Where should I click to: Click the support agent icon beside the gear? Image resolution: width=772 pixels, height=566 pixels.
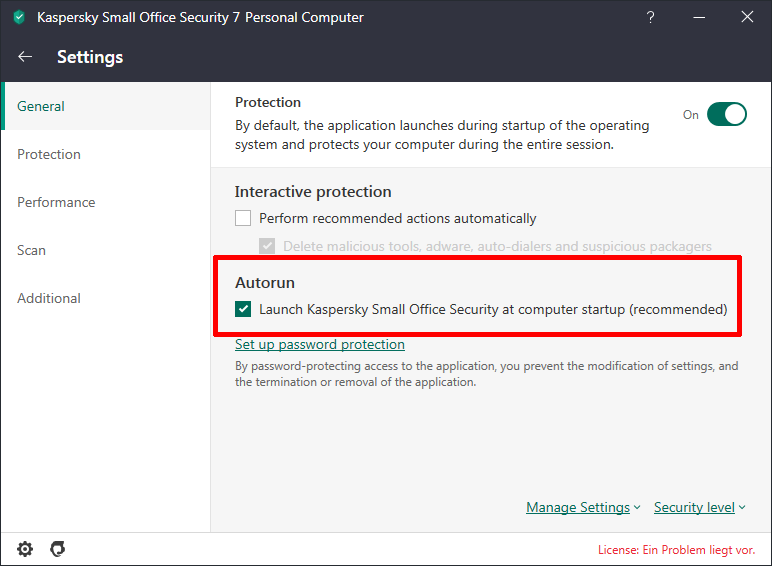pyautogui.click(x=58, y=549)
